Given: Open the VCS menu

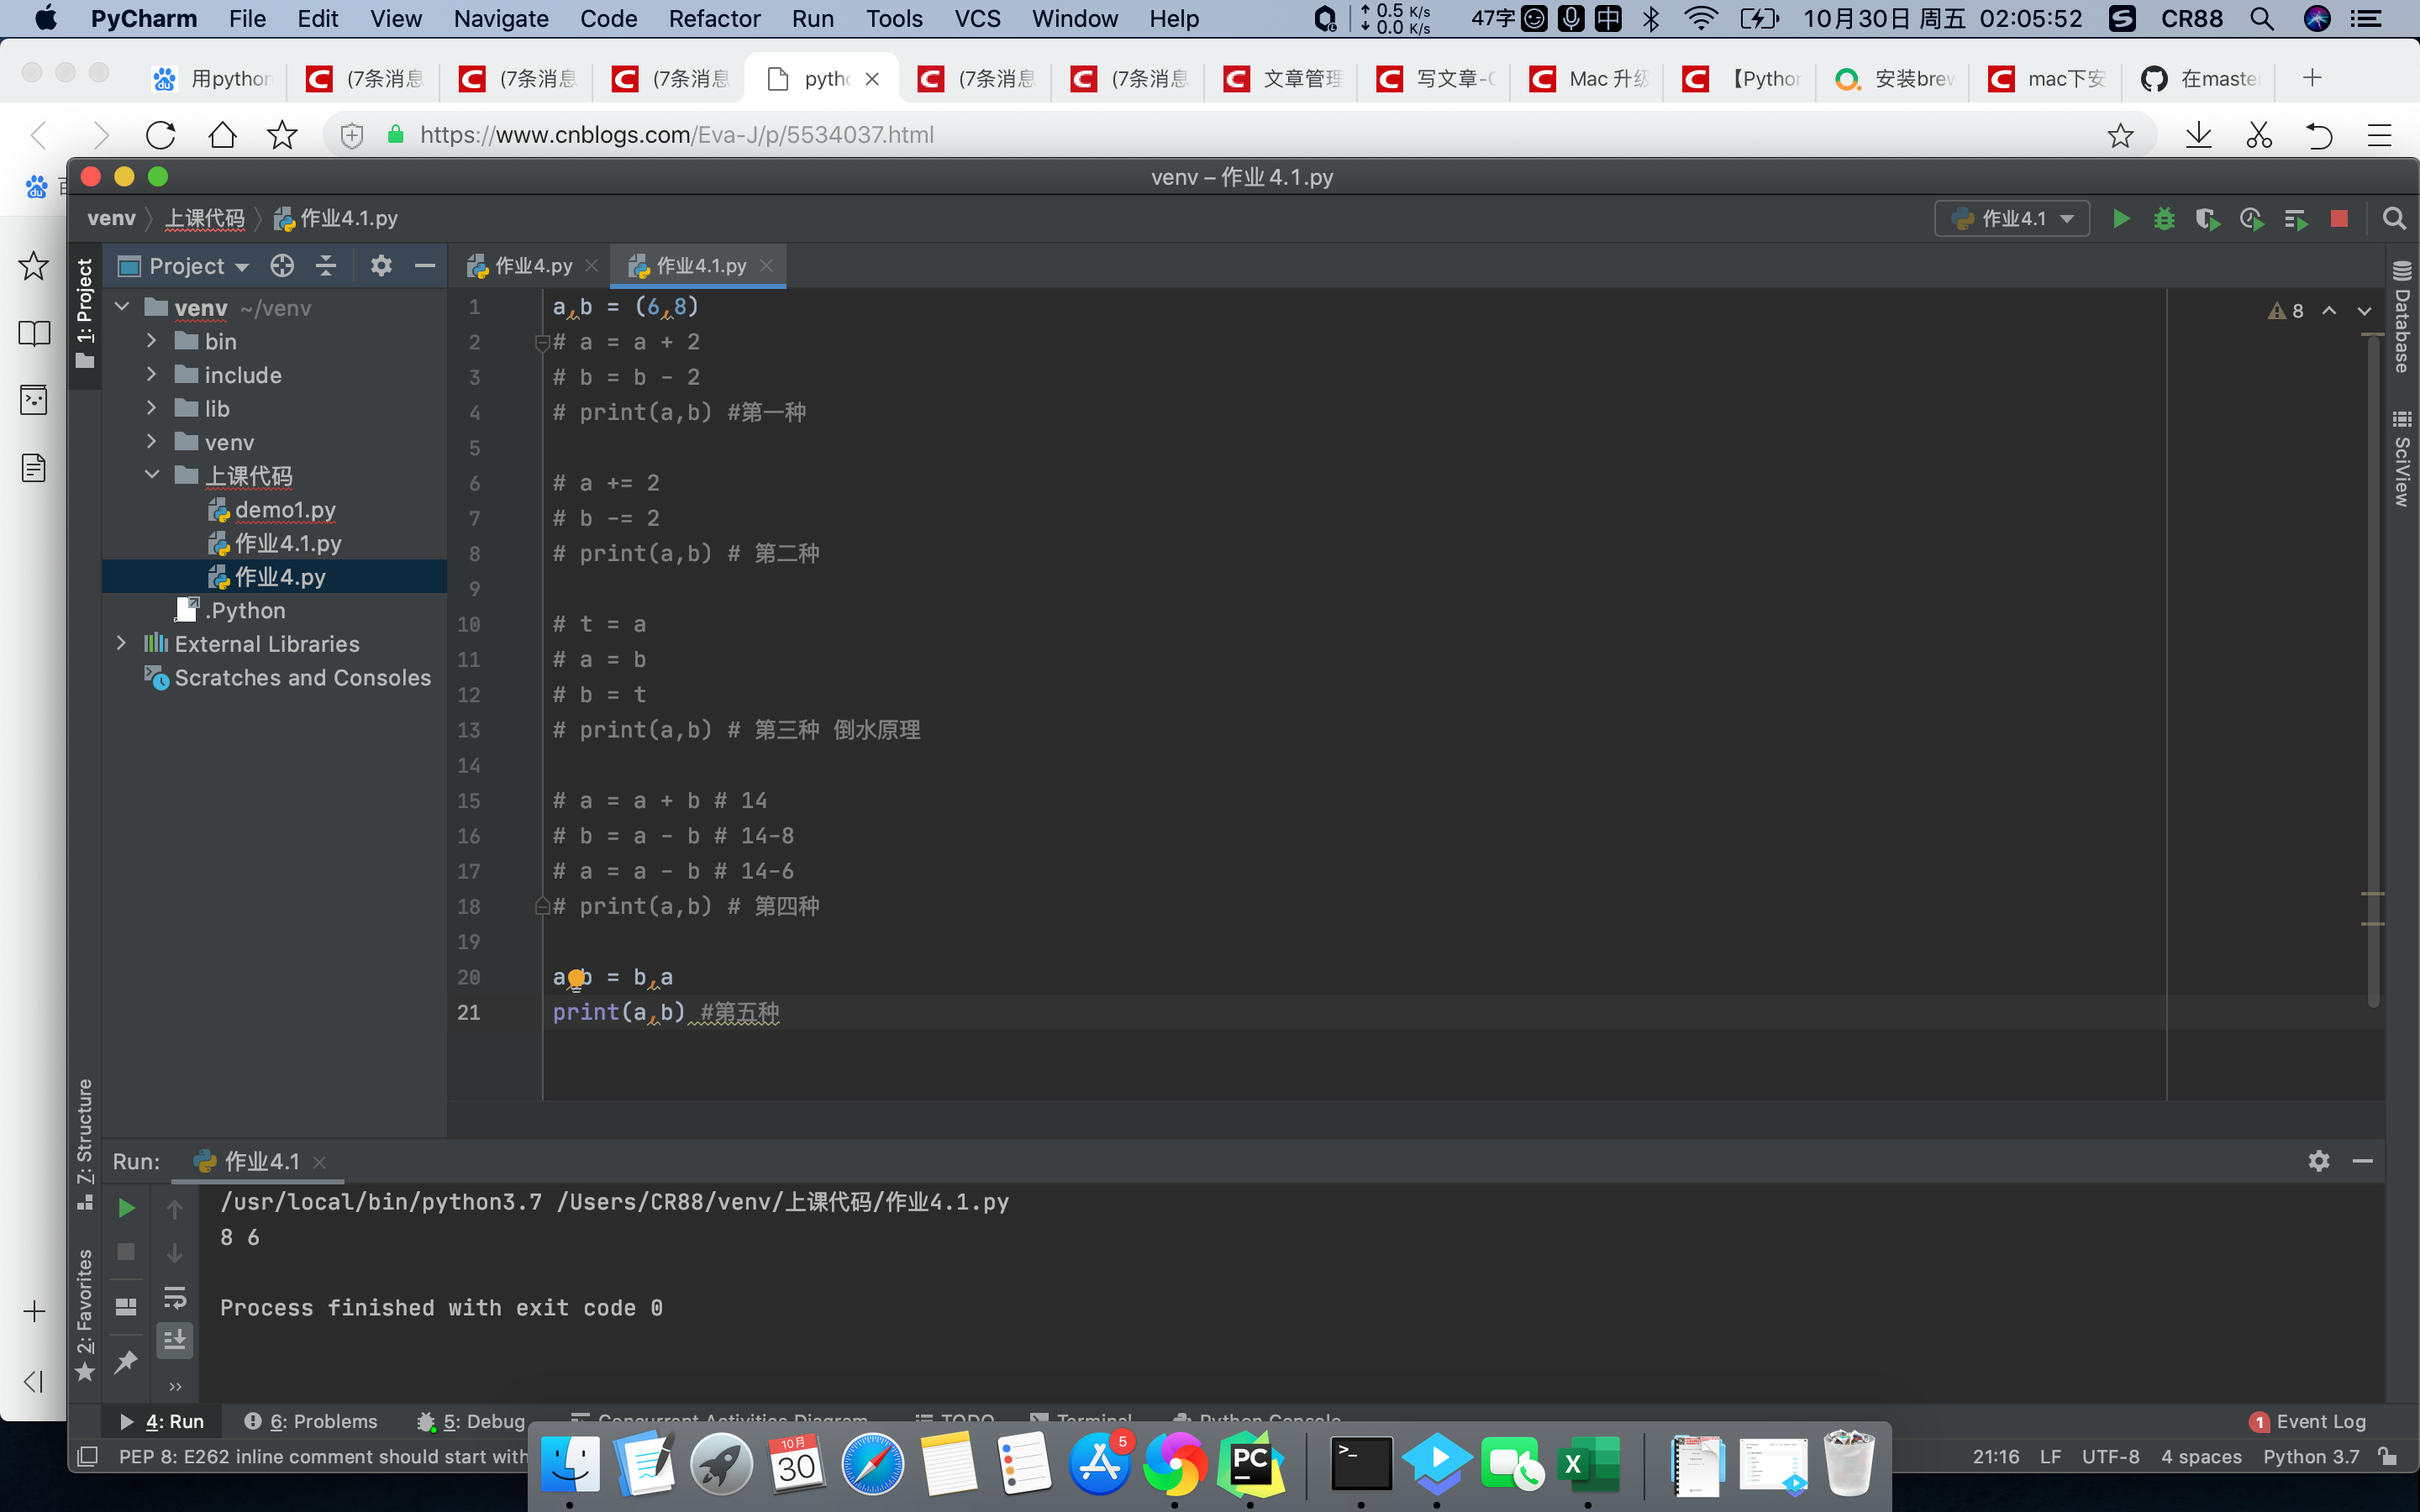Looking at the screenshot, I should click(977, 18).
